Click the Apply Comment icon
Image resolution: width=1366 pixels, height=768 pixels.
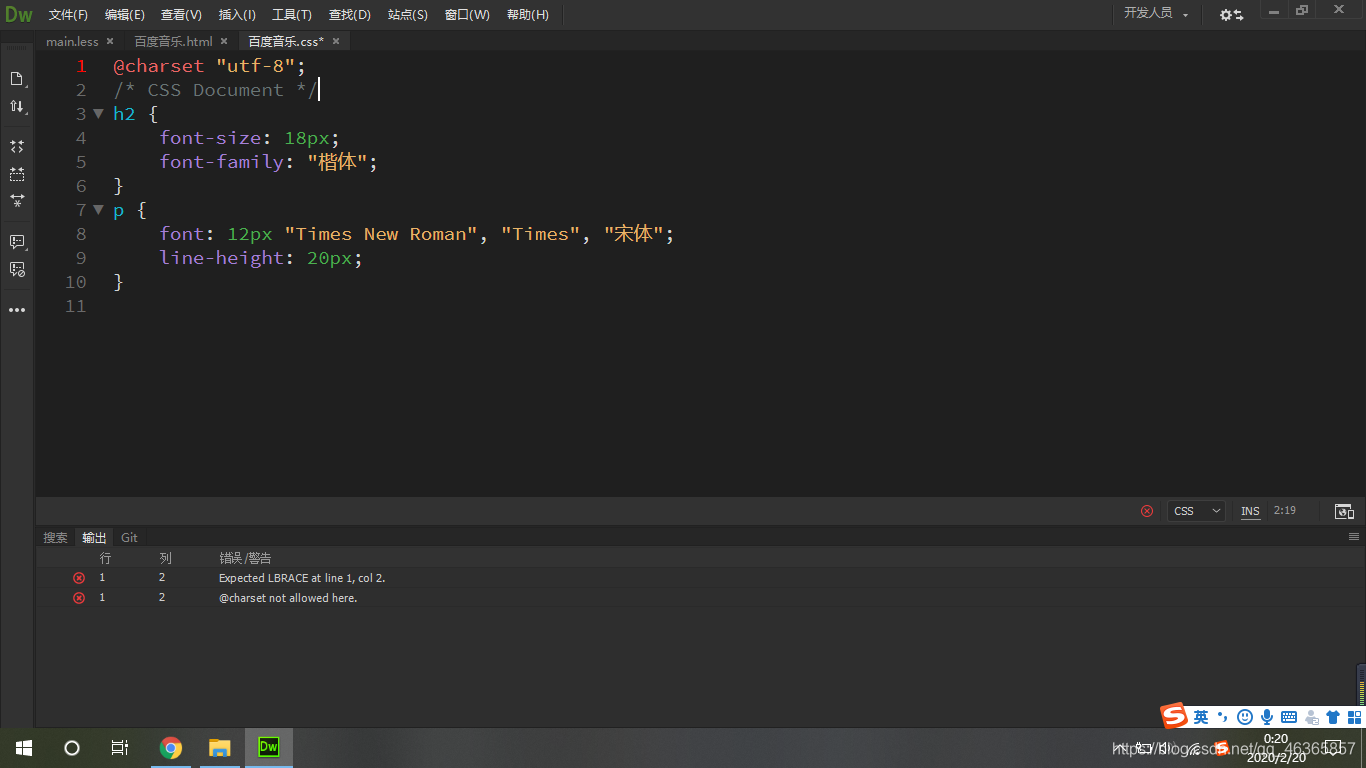click(16, 242)
